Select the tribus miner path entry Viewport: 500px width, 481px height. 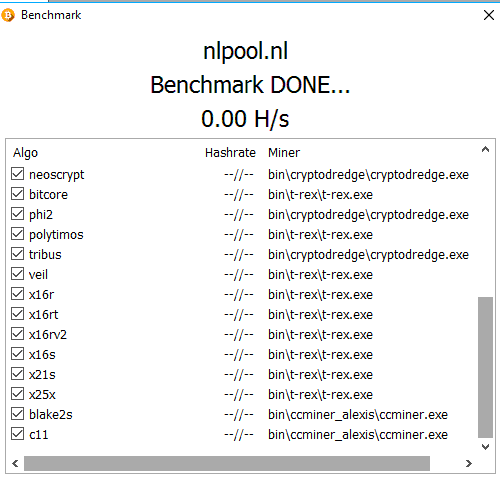368,255
